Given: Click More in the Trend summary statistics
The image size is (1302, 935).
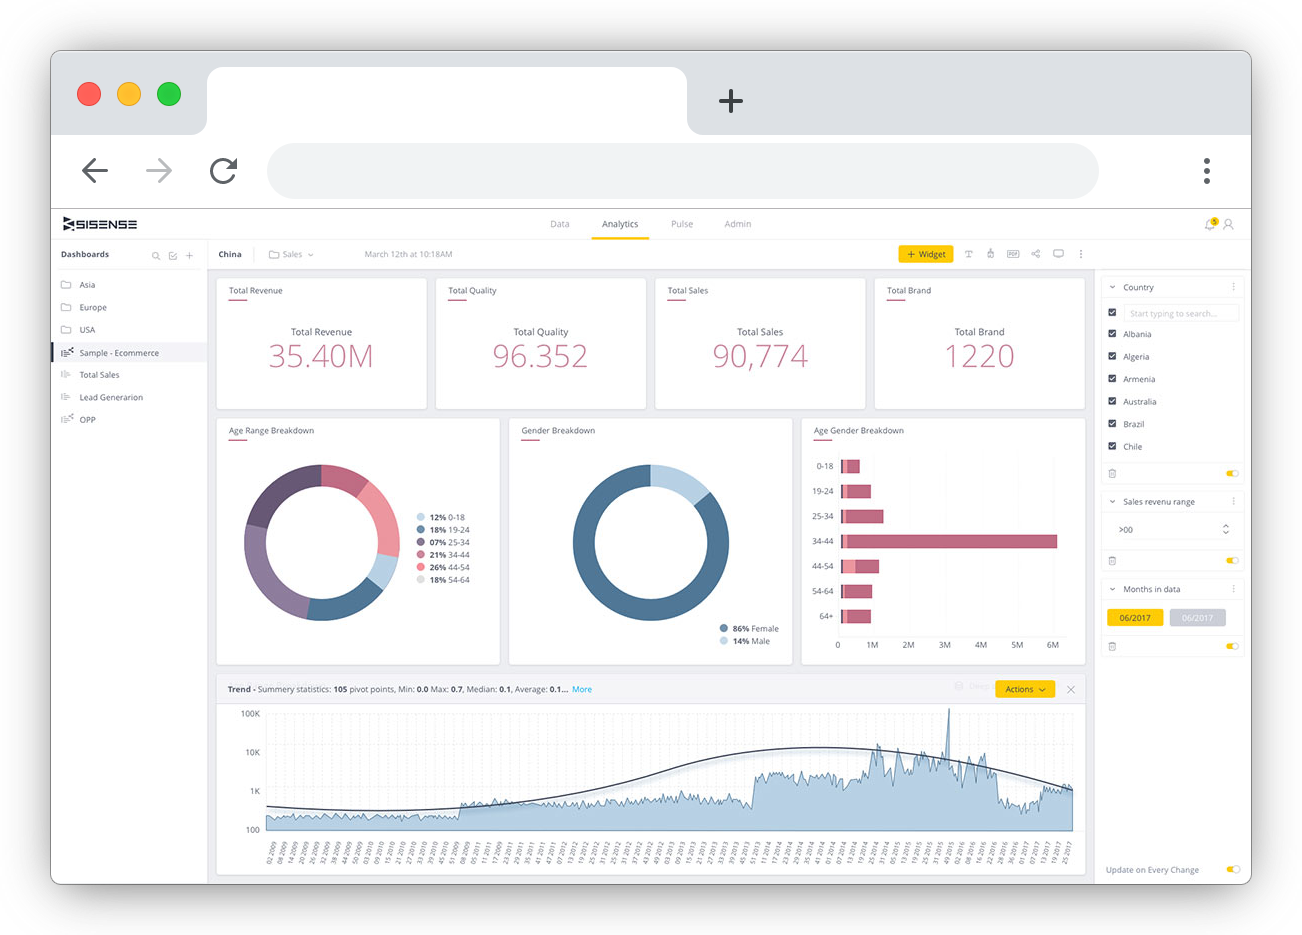Looking at the screenshot, I should pyautogui.click(x=581, y=689).
